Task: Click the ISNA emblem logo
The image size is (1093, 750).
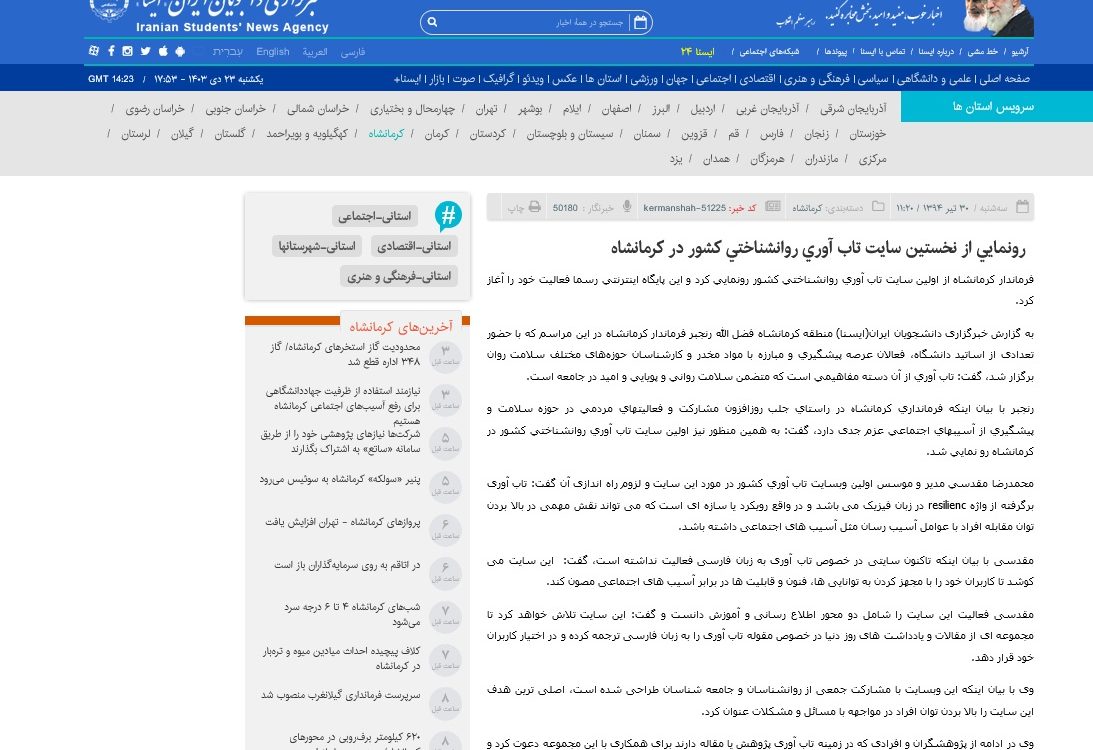Action: tap(109, 10)
